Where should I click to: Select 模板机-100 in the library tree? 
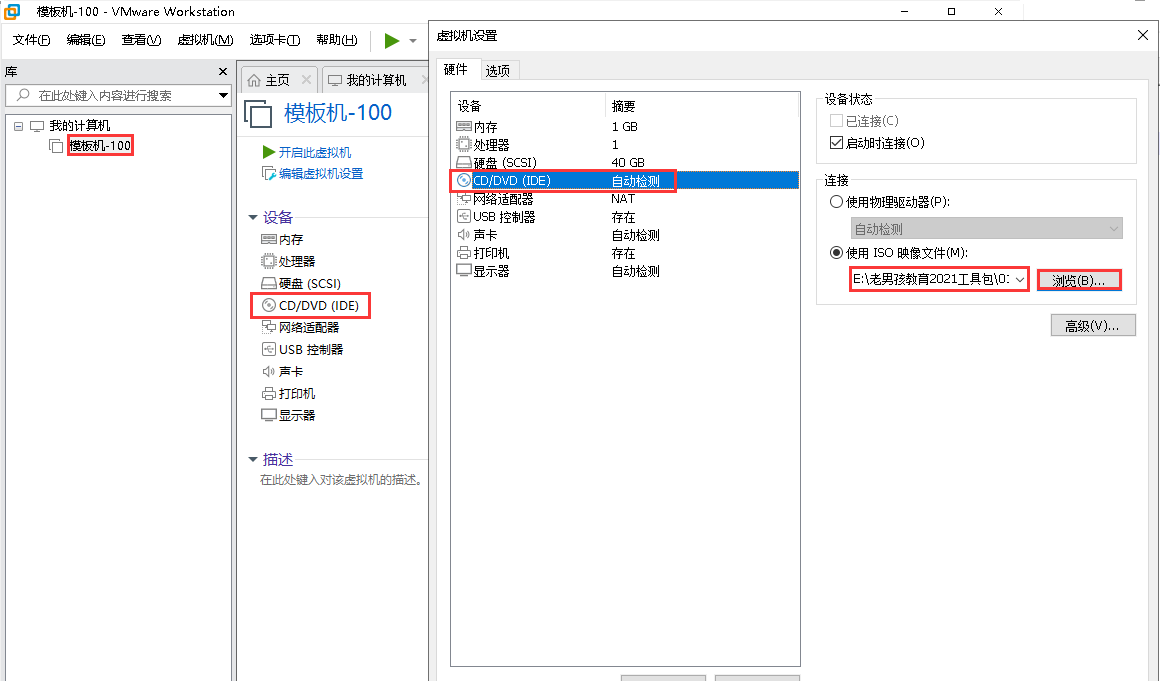pyautogui.click(x=100, y=146)
